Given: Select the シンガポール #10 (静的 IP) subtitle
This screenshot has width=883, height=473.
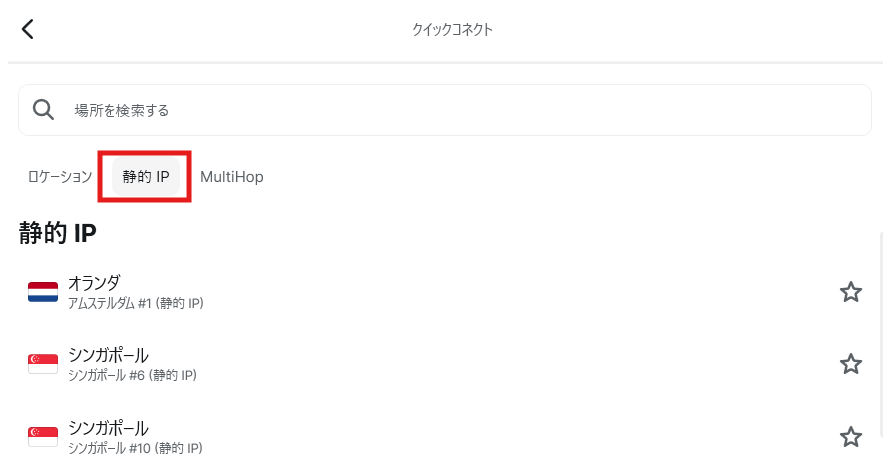Looking at the screenshot, I should coord(135,447).
